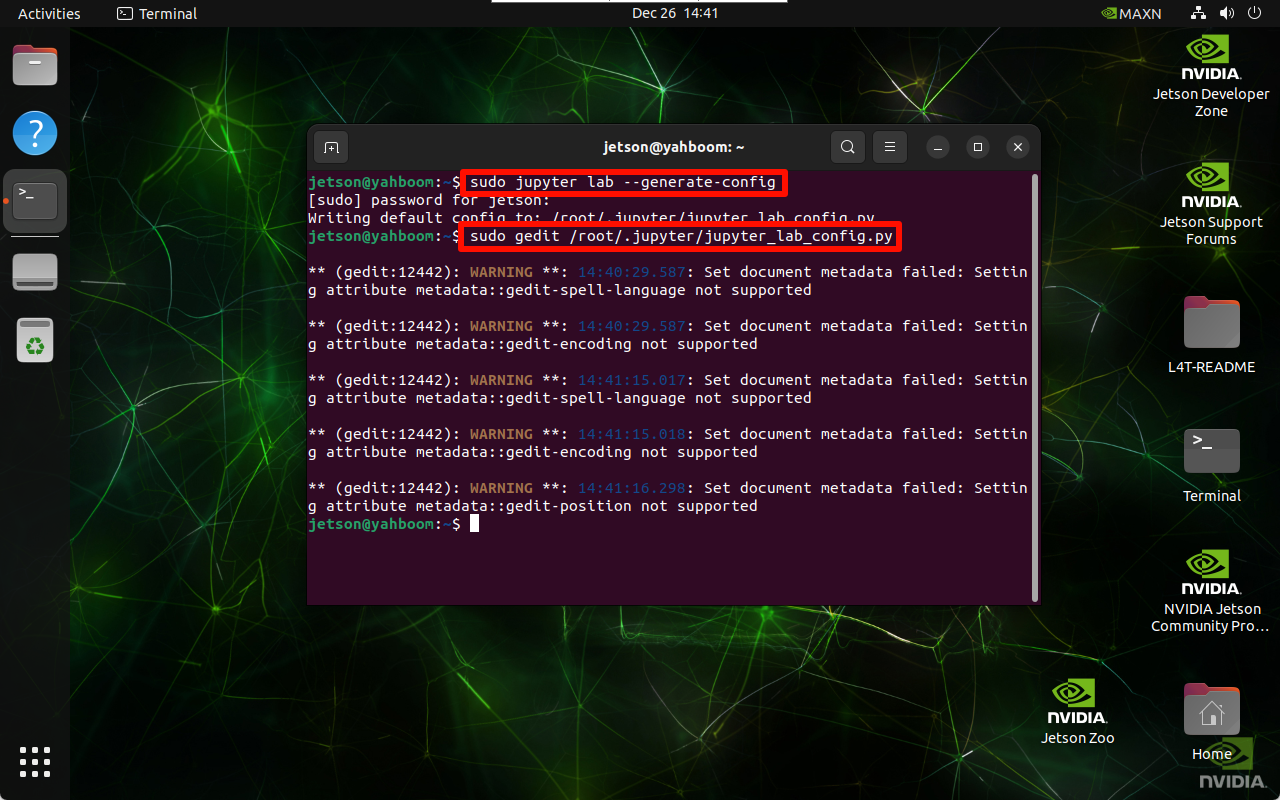Open the Jetson Developer Zone shortcut

click(1211, 76)
